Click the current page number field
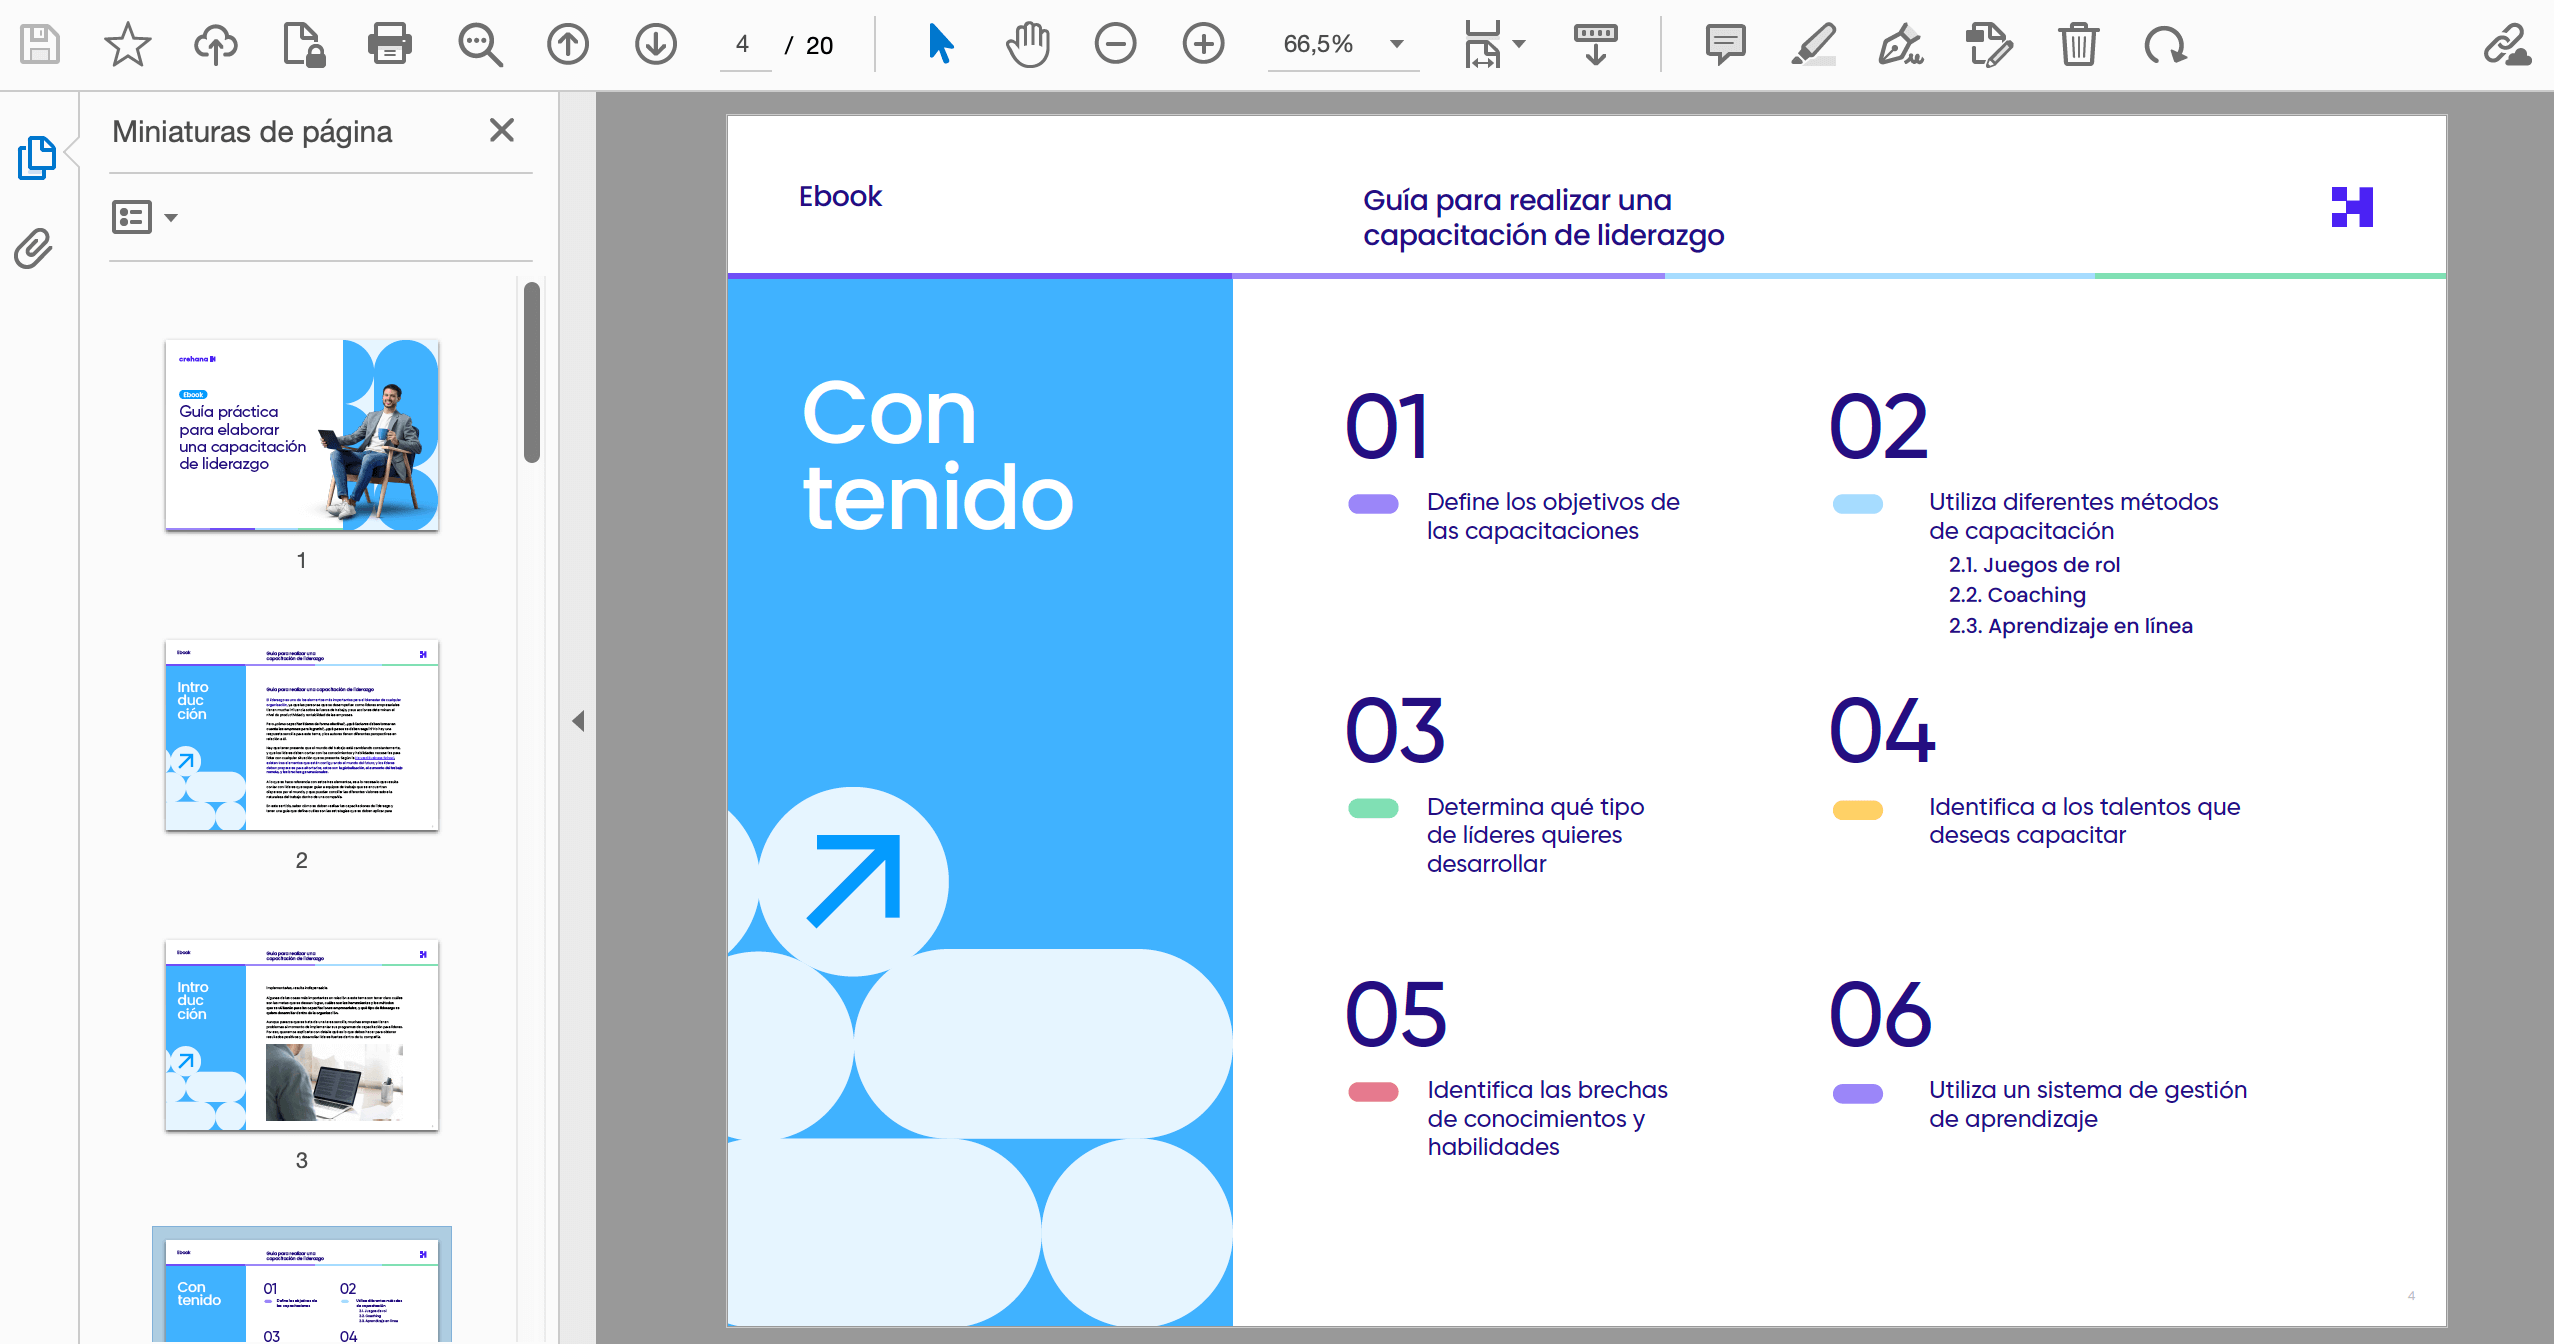2554x1344 pixels. pyautogui.click(x=743, y=44)
